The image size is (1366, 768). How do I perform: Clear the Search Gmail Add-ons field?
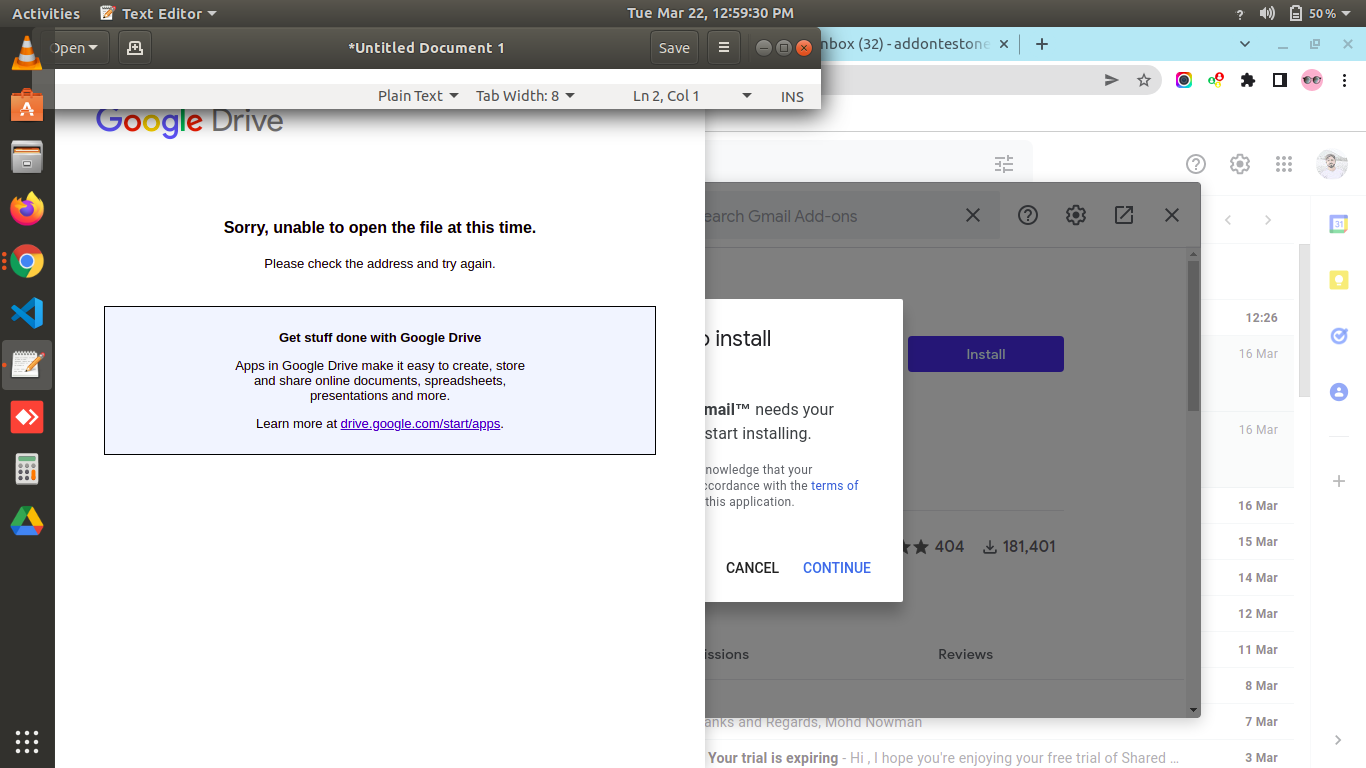pos(973,215)
